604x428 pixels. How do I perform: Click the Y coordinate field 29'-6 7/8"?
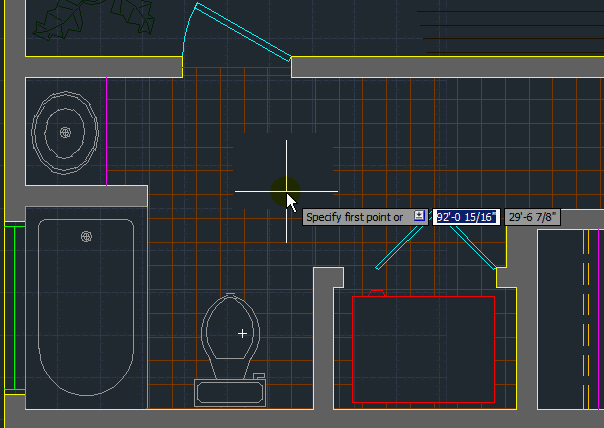532,217
